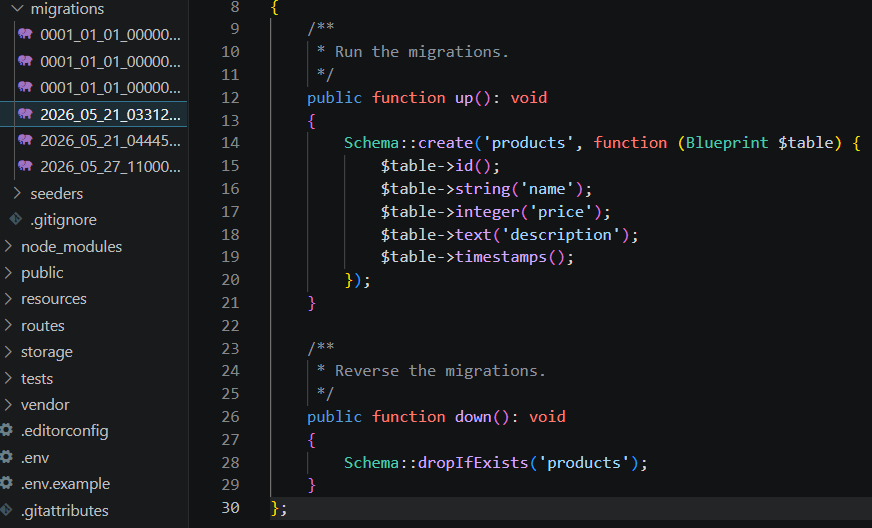Click the 'down' function name
The height and width of the screenshot is (528, 872).
pos(473,417)
